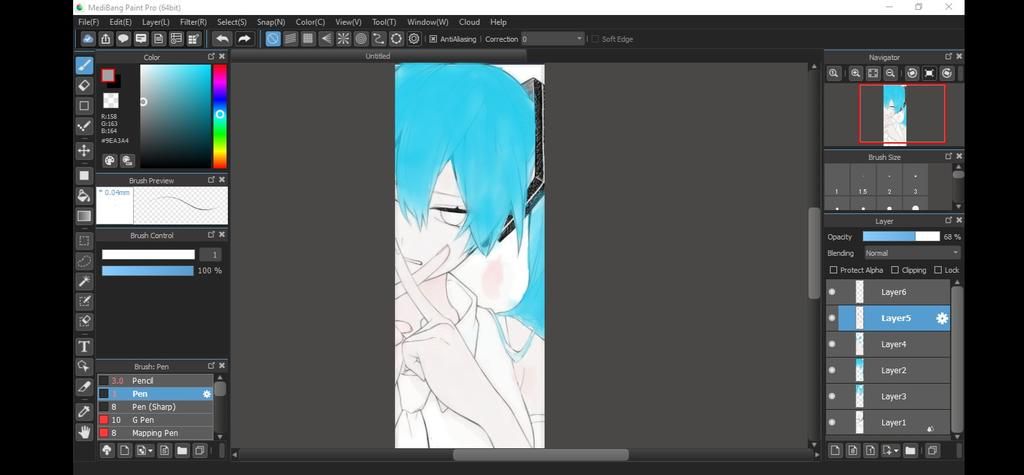
Task: Open Layer5 settings gear
Action: pos(942,318)
